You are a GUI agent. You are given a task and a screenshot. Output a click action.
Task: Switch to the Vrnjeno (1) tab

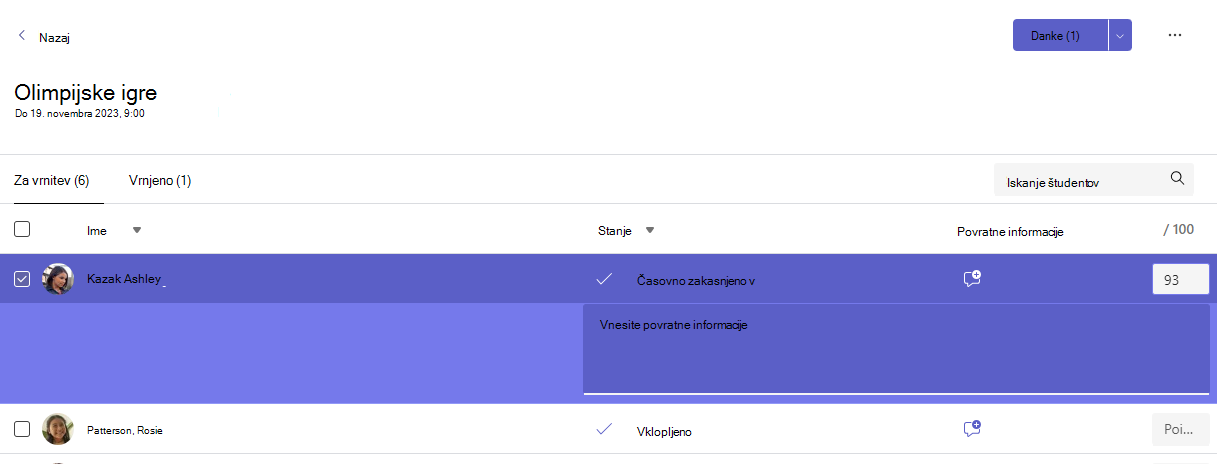tap(160, 181)
